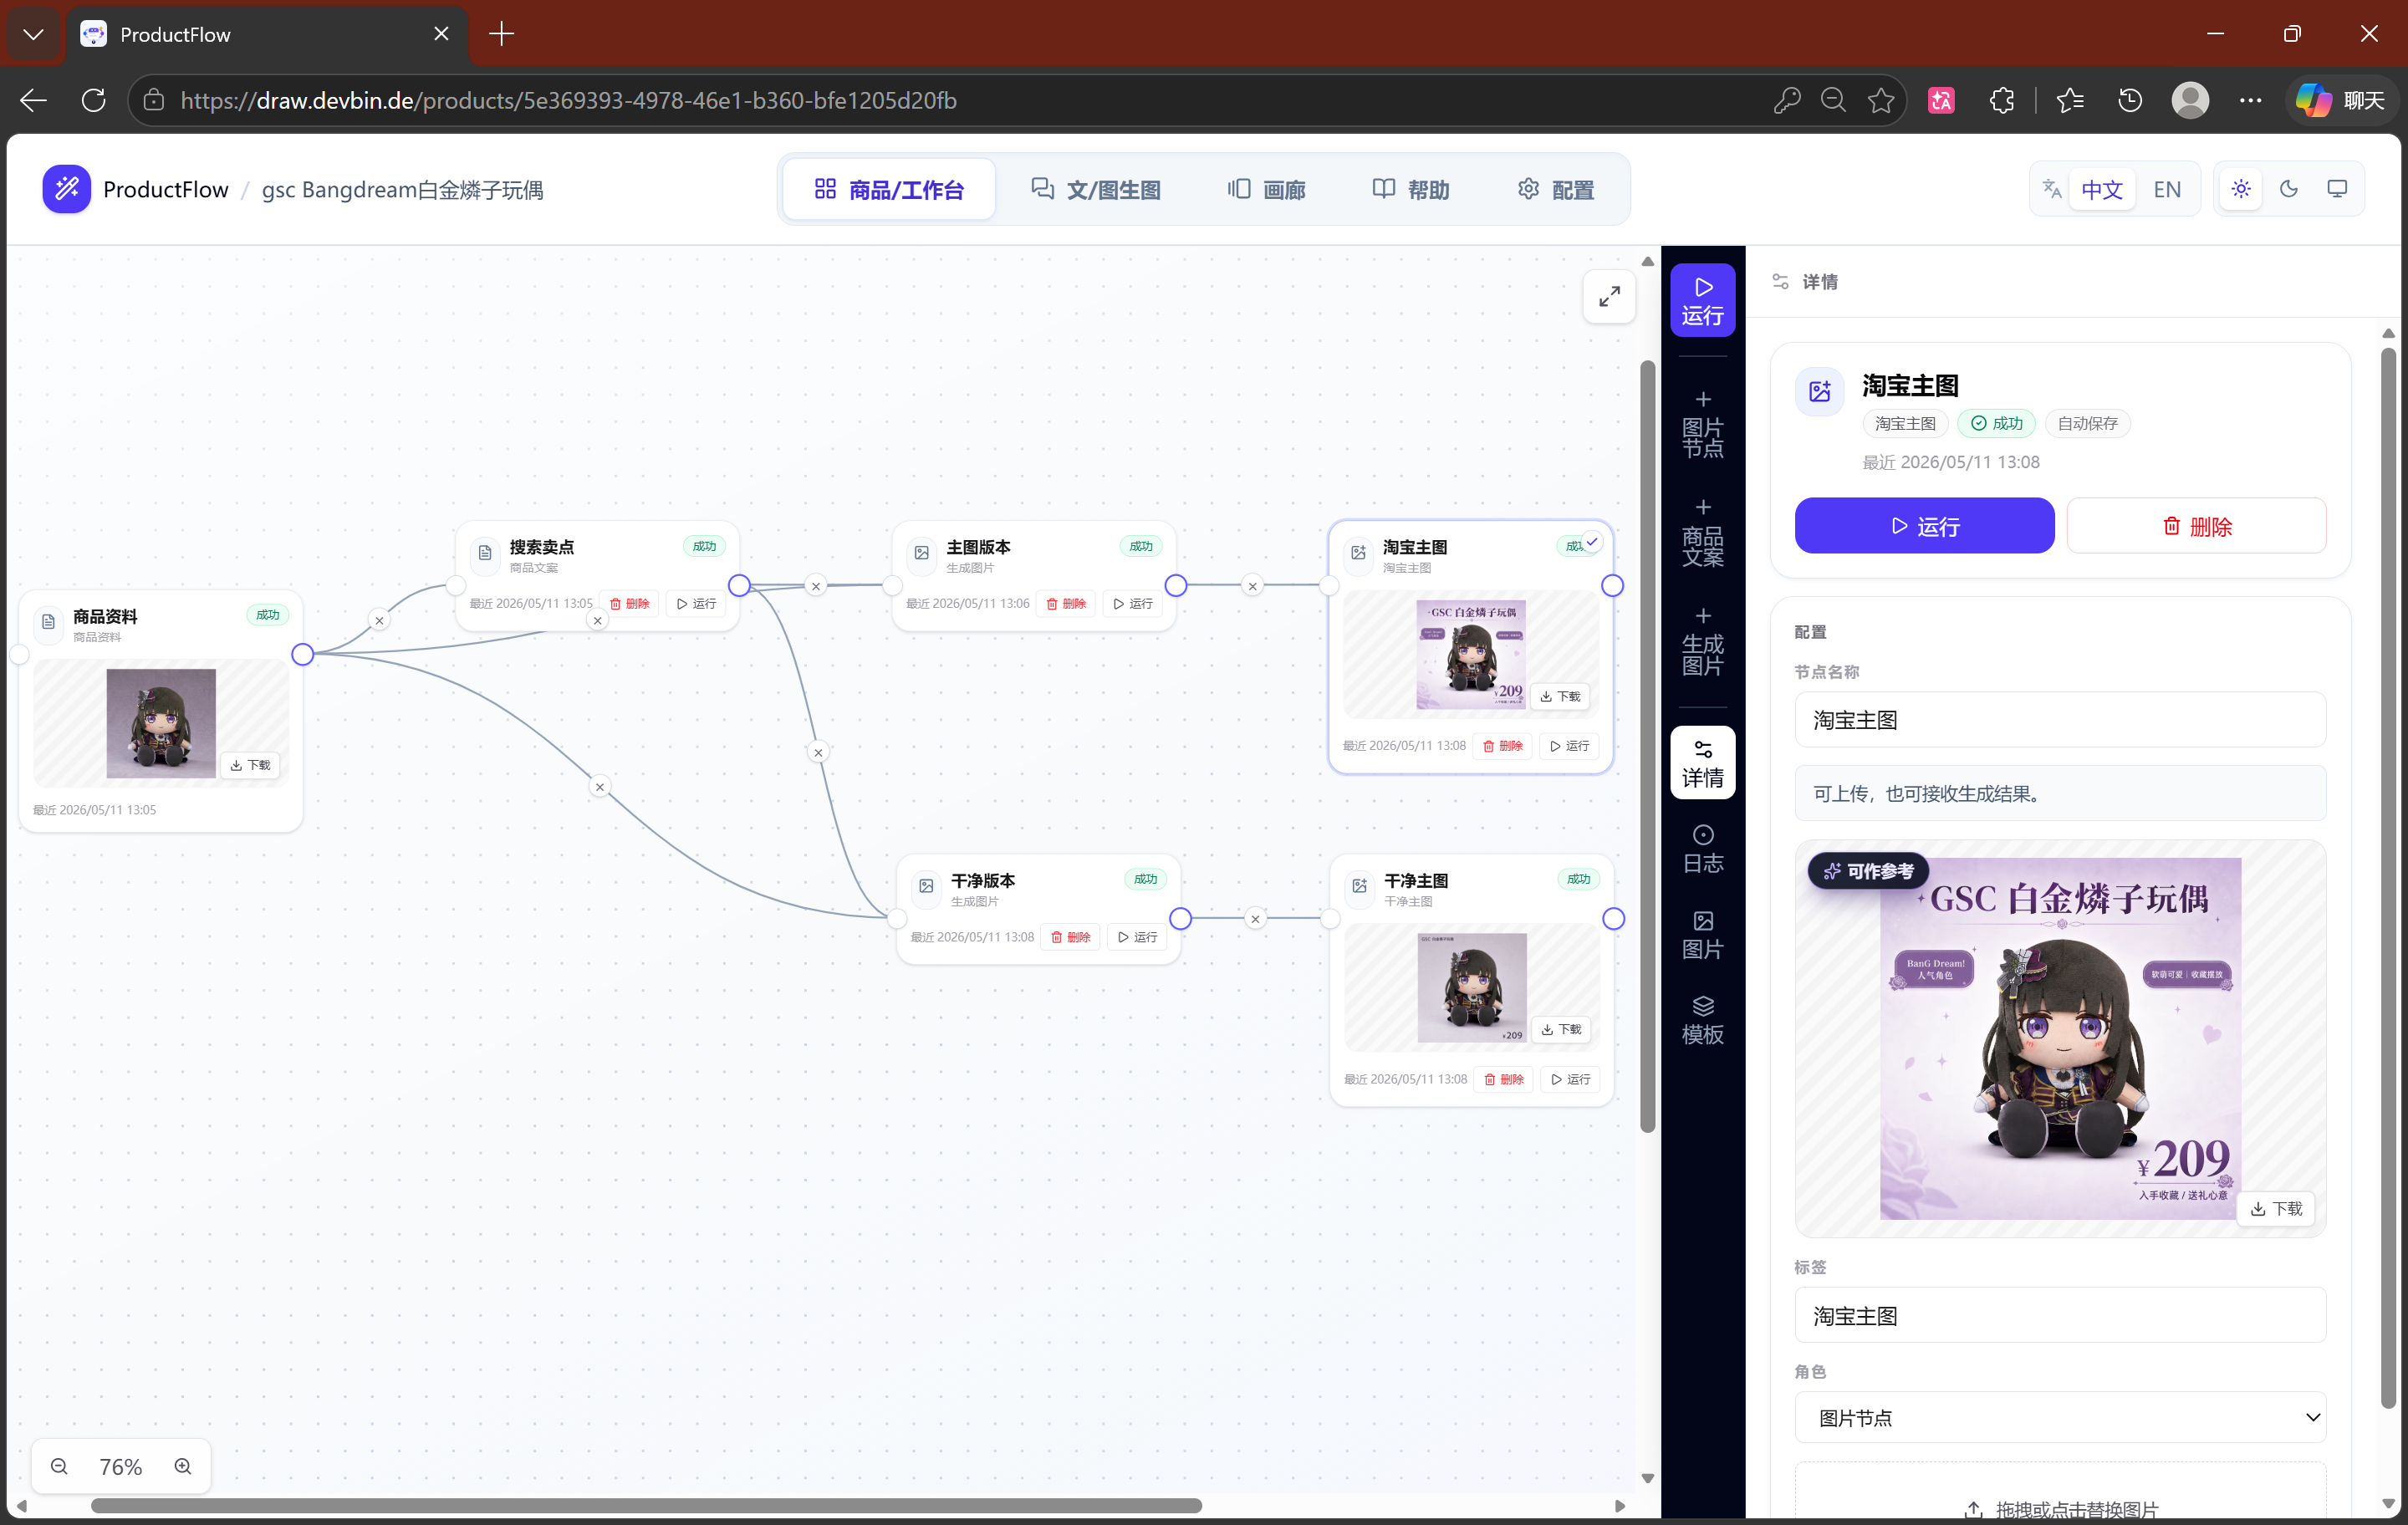
Task: Run the 淘宝主图 node in details panel
Action: (1924, 526)
